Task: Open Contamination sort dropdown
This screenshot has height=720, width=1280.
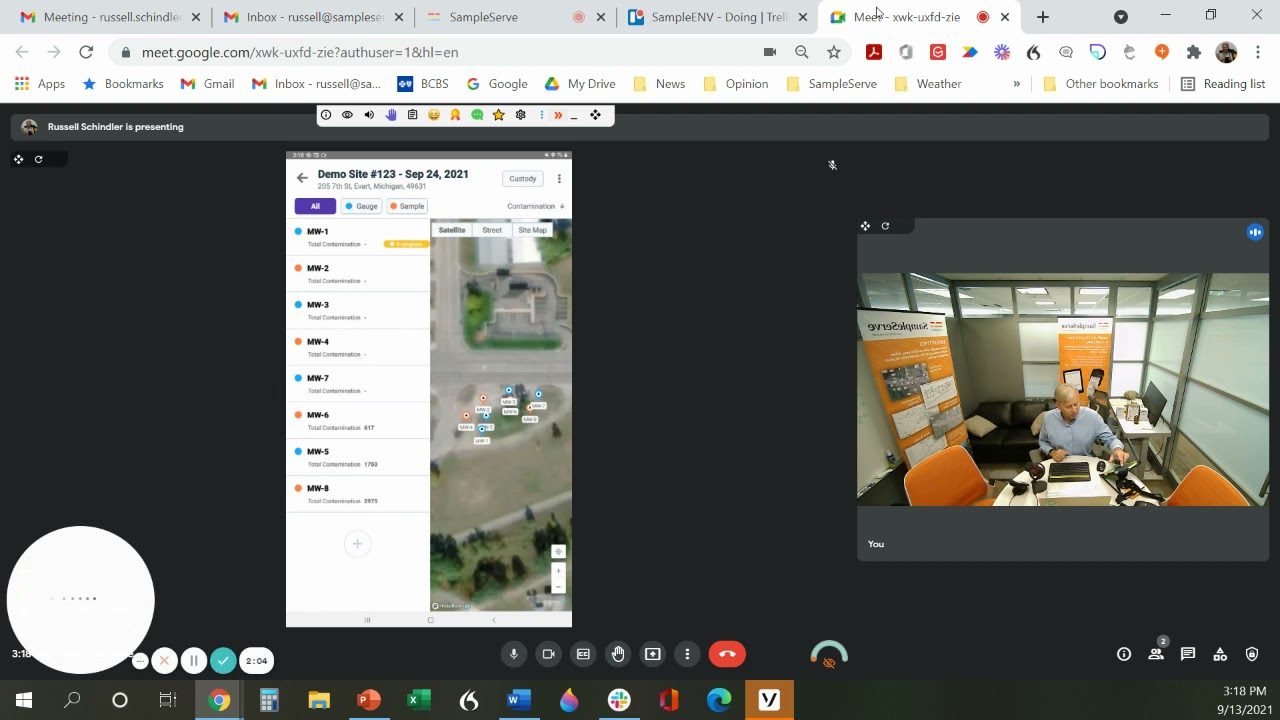Action: [536, 206]
